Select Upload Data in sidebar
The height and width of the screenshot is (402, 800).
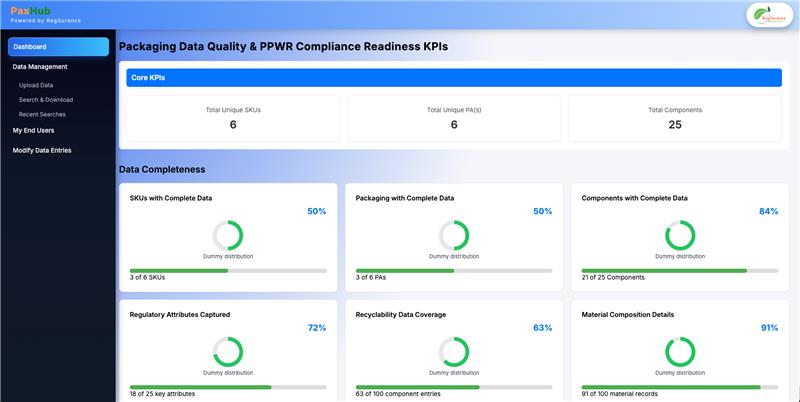tap(36, 85)
